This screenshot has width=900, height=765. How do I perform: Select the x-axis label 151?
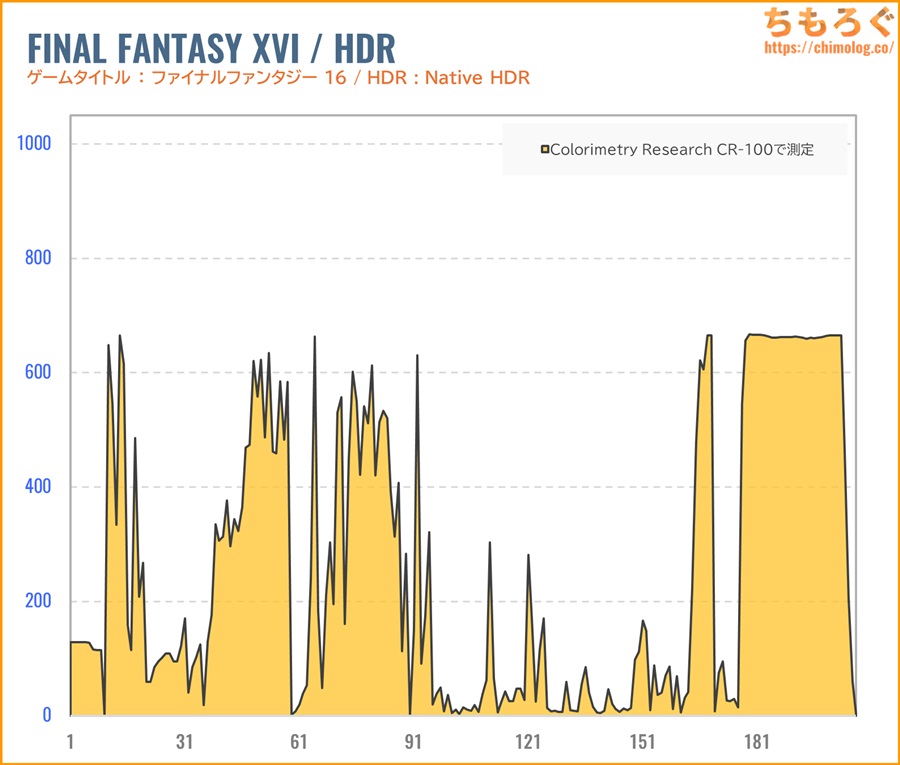pos(642,742)
